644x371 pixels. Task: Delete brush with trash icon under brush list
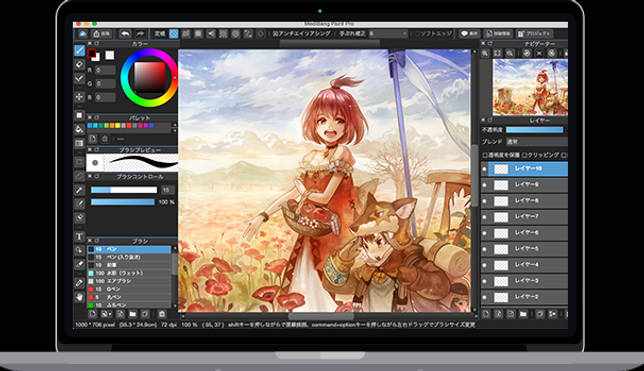click(x=162, y=314)
